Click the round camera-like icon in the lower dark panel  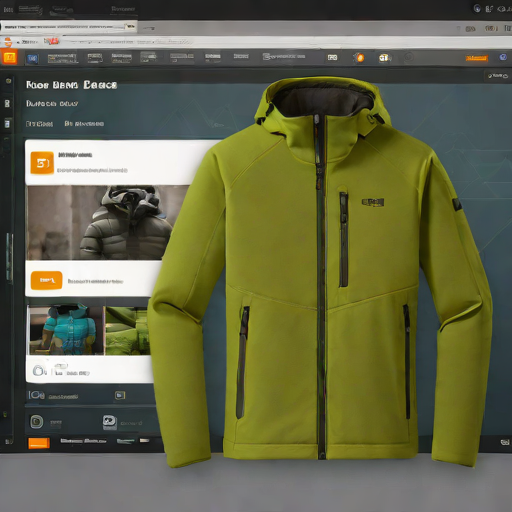pos(37,422)
